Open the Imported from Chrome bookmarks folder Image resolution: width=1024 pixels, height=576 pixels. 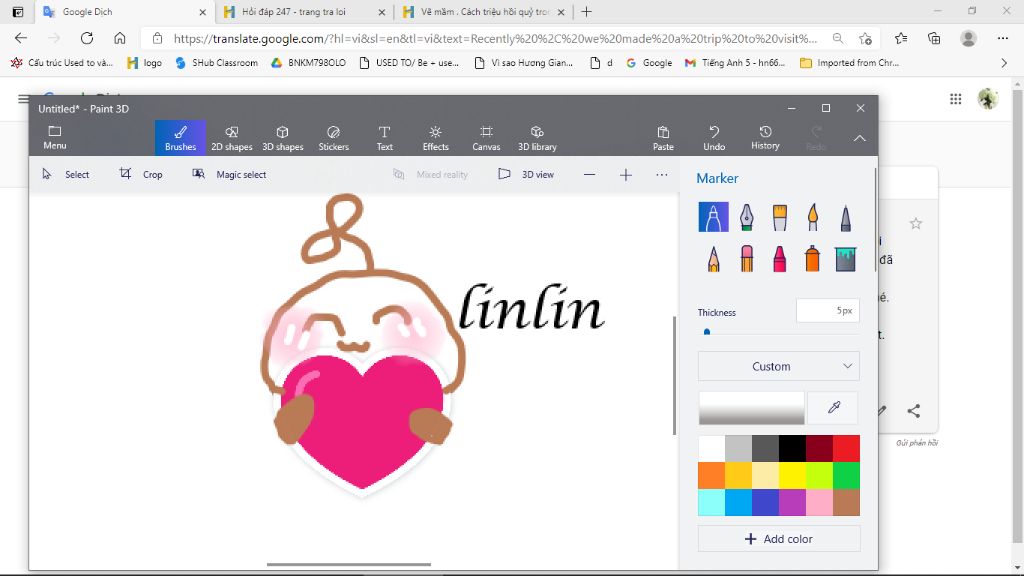850,63
